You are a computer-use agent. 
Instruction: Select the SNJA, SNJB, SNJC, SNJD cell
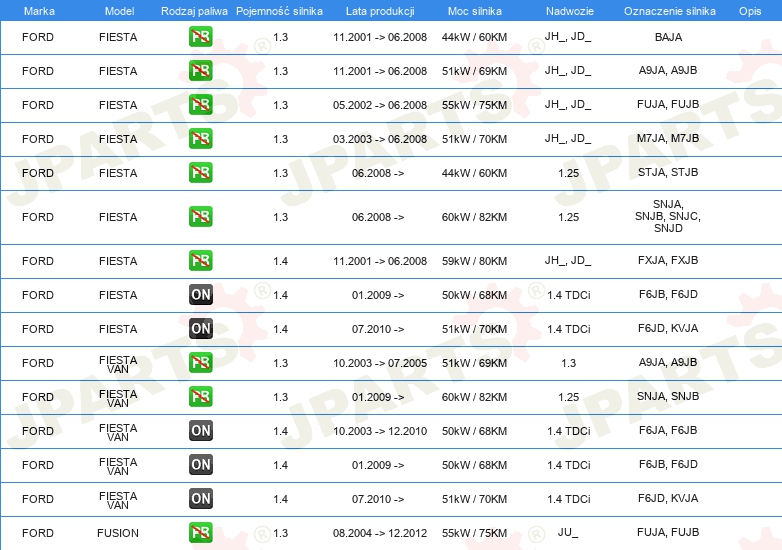click(x=668, y=216)
